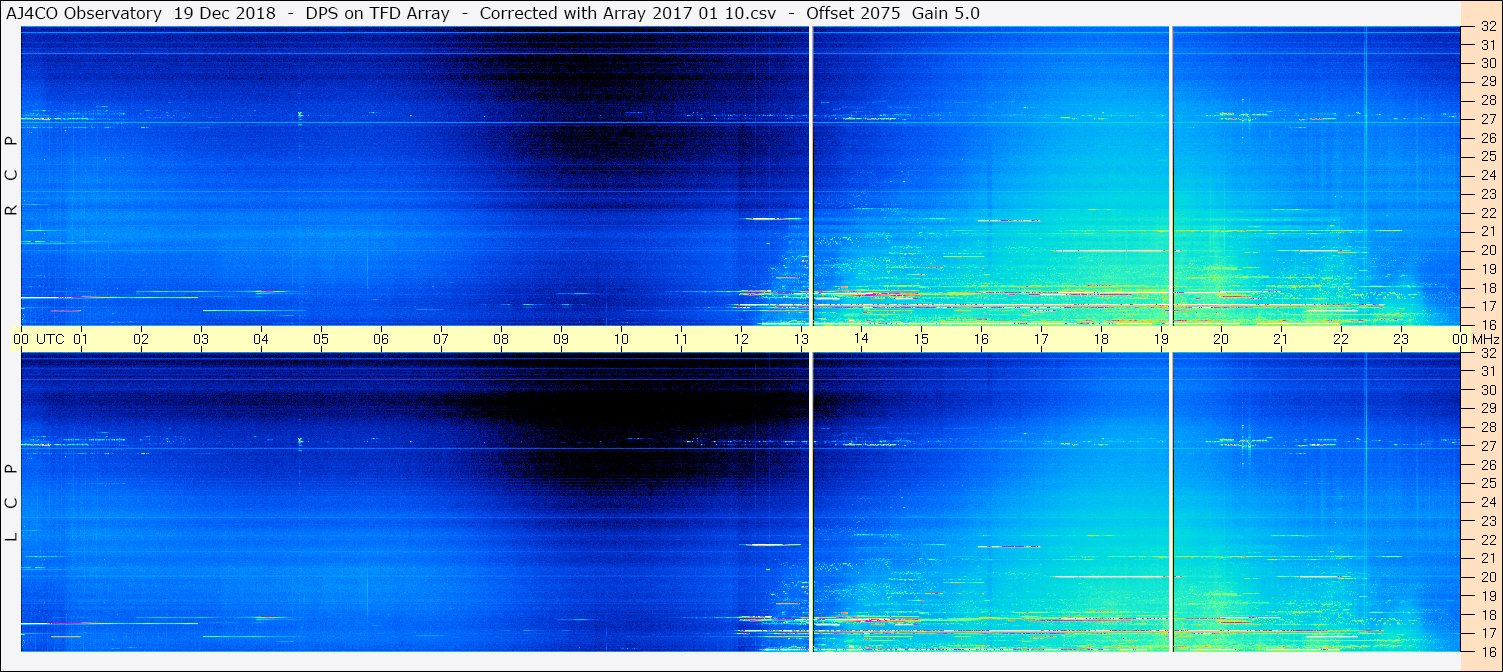1503x672 pixels.
Task: Select the 09 hour mark
Action: point(561,339)
